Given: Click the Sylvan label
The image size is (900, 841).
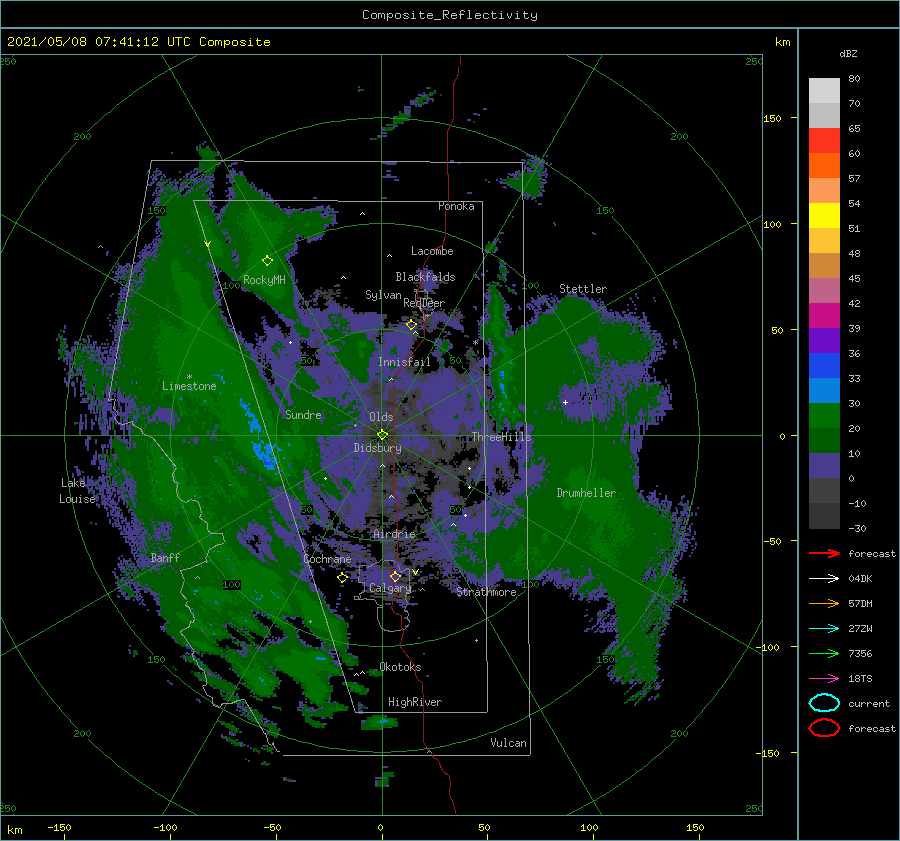Looking at the screenshot, I should pyautogui.click(x=383, y=295).
